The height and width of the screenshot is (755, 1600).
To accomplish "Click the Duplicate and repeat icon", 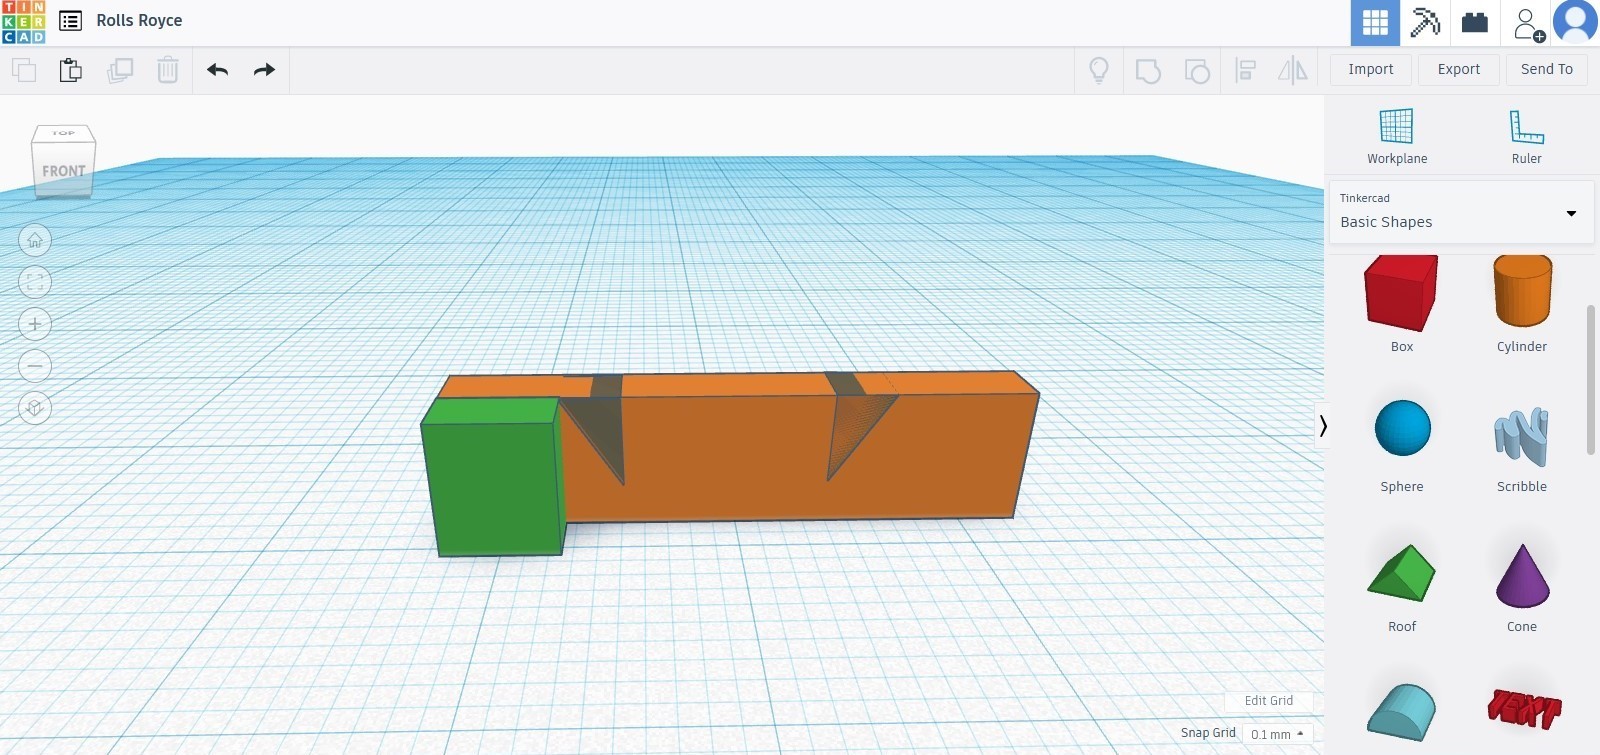I will [120, 70].
